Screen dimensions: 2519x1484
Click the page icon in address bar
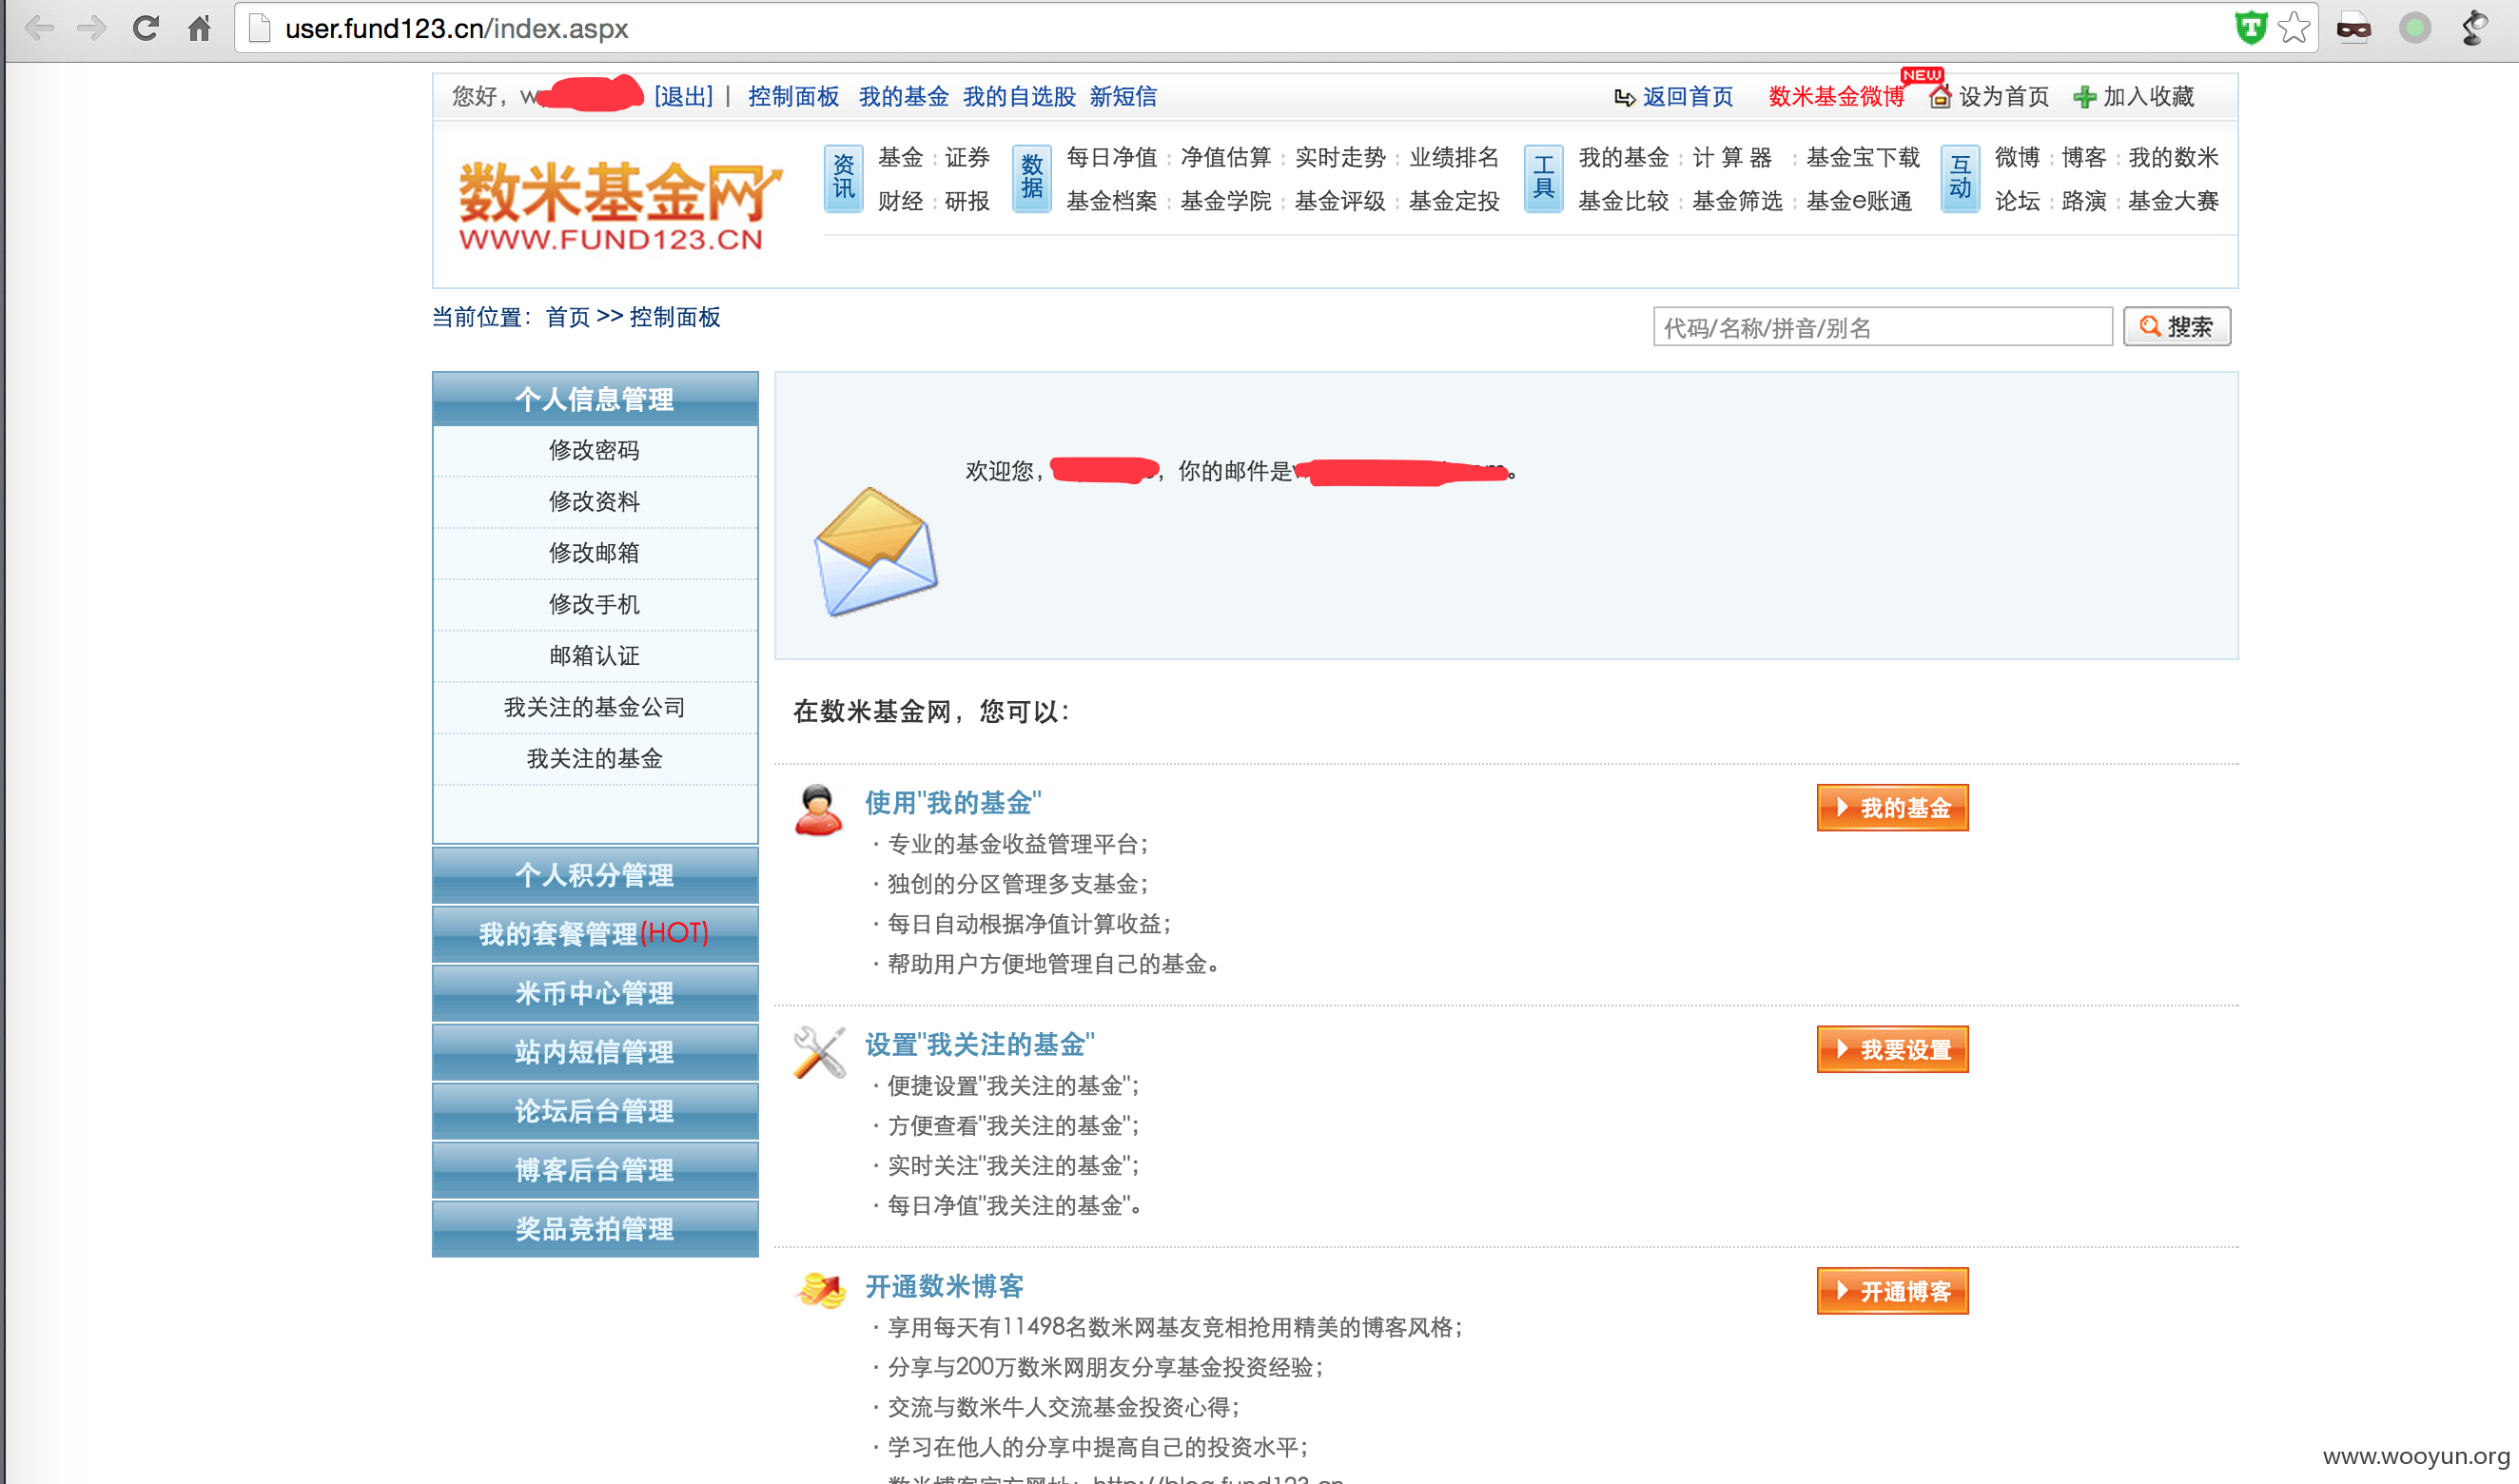tap(259, 28)
